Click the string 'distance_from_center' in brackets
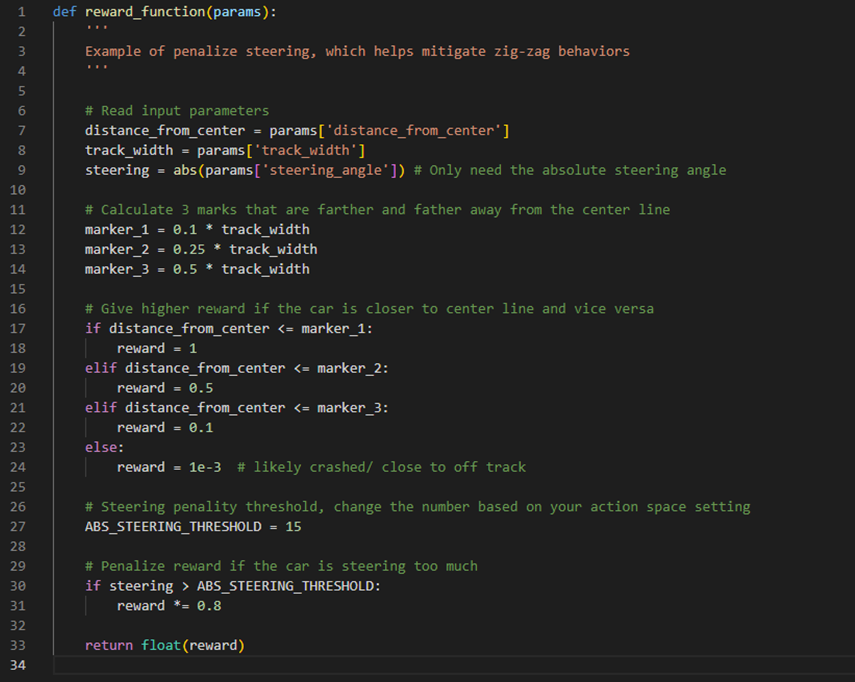The width and height of the screenshot is (855, 682). tap(414, 131)
